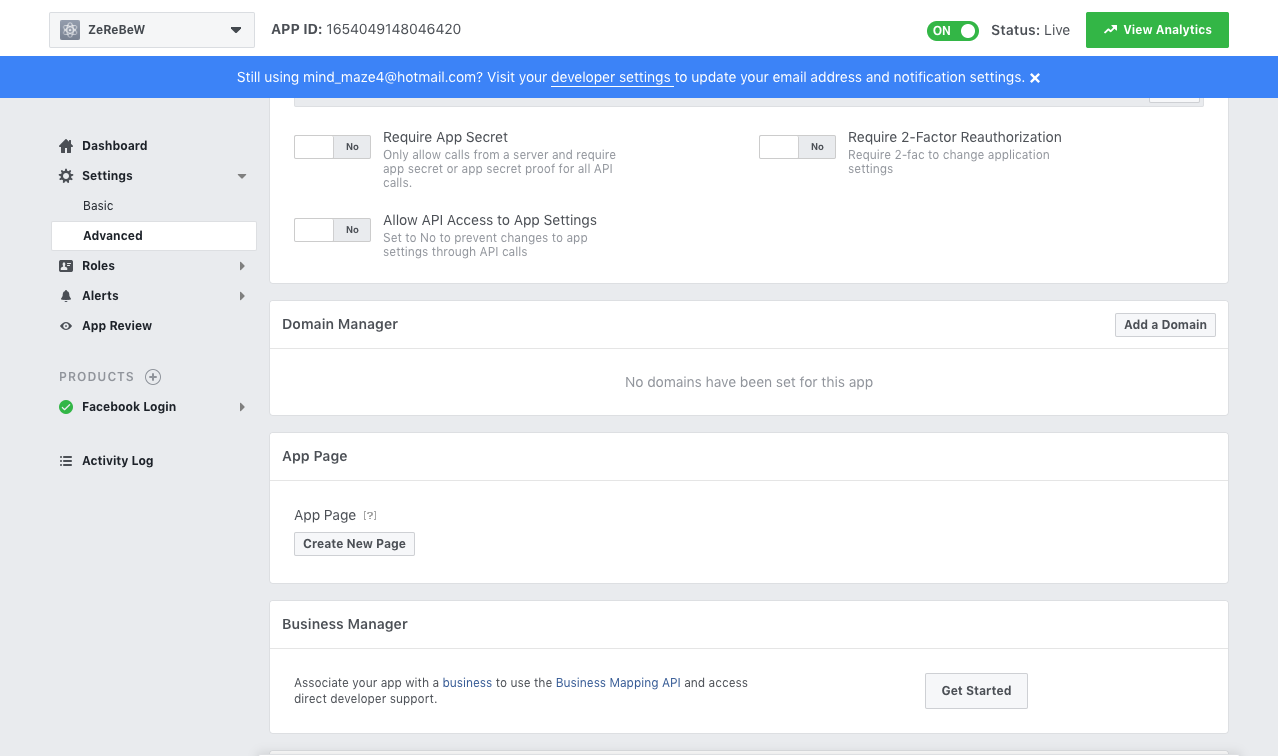The height and width of the screenshot is (756, 1278).
Task: Click the Add a Domain button
Action: click(x=1165, y=325)
